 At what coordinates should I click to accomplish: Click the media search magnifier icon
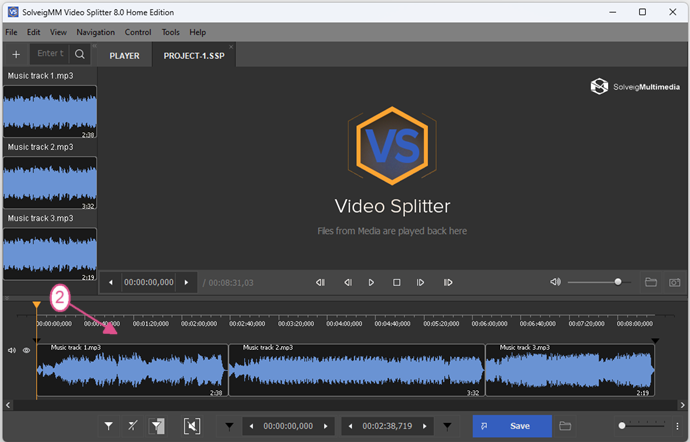pos(80,54)
